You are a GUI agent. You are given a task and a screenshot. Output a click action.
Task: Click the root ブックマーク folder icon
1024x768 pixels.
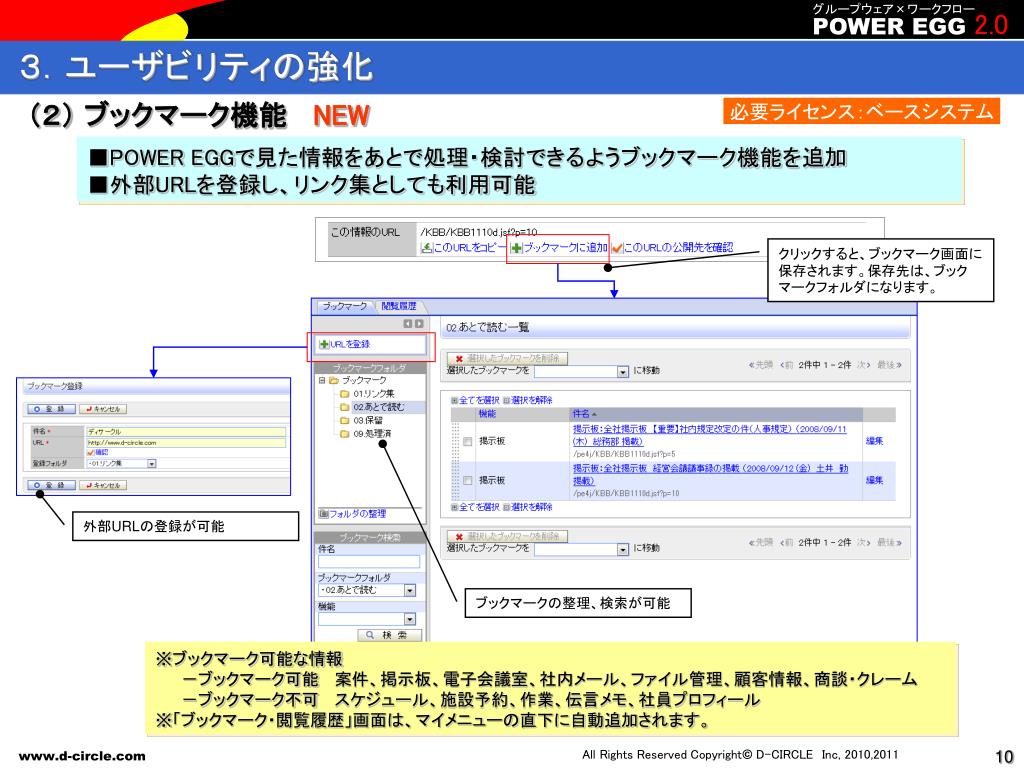tap(334, 380)
